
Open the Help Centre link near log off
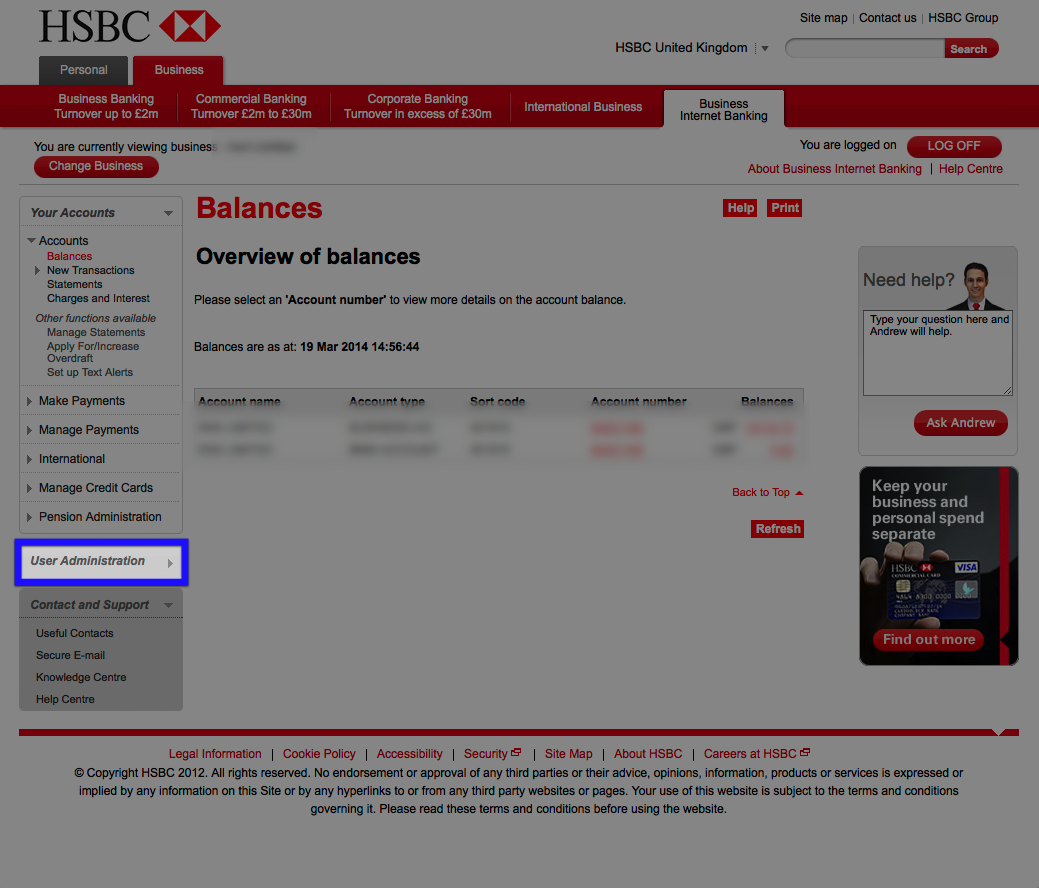tap(970, 169)
